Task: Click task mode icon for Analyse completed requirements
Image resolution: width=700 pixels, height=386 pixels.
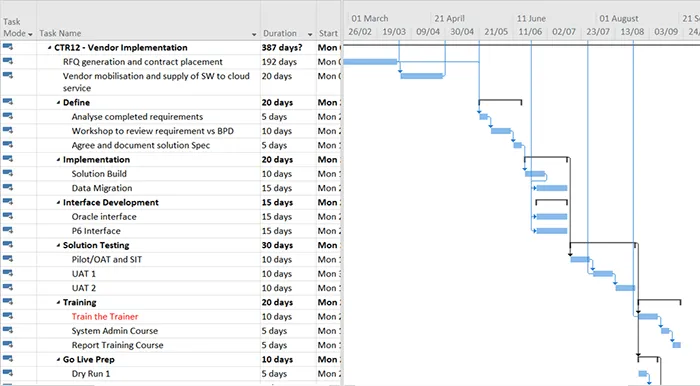Action: point(8,116)
